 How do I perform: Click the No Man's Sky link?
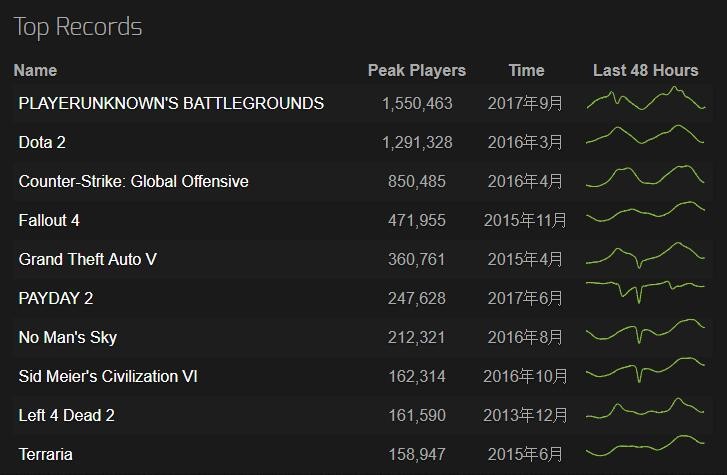[68, 337]
